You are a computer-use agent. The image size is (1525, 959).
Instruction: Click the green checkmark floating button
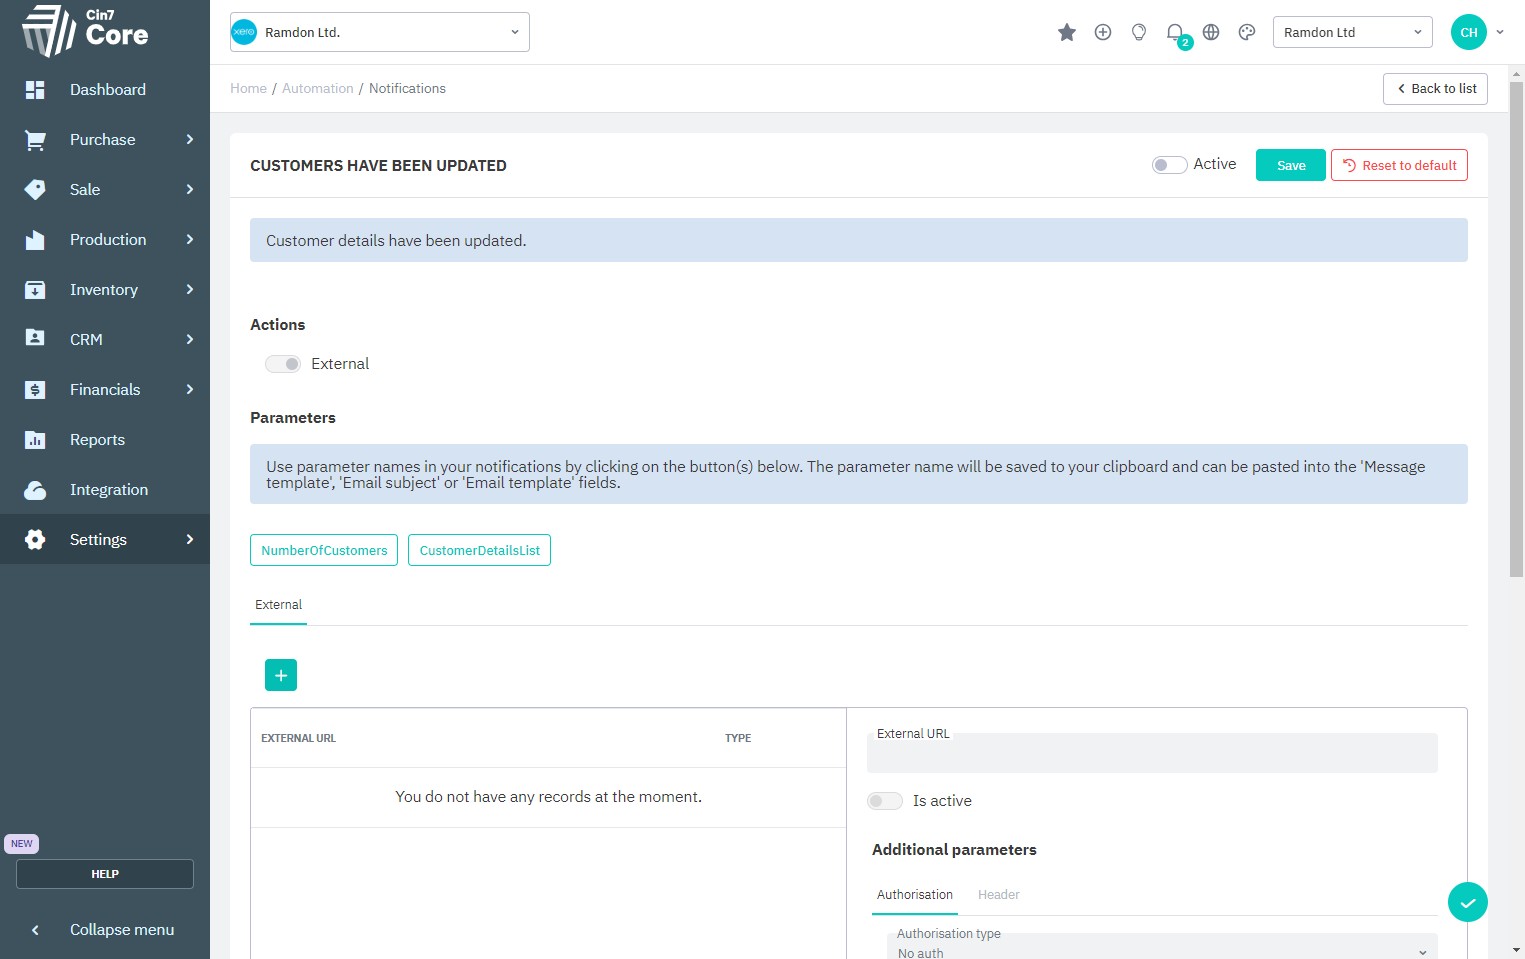(x=1467, y=902)
